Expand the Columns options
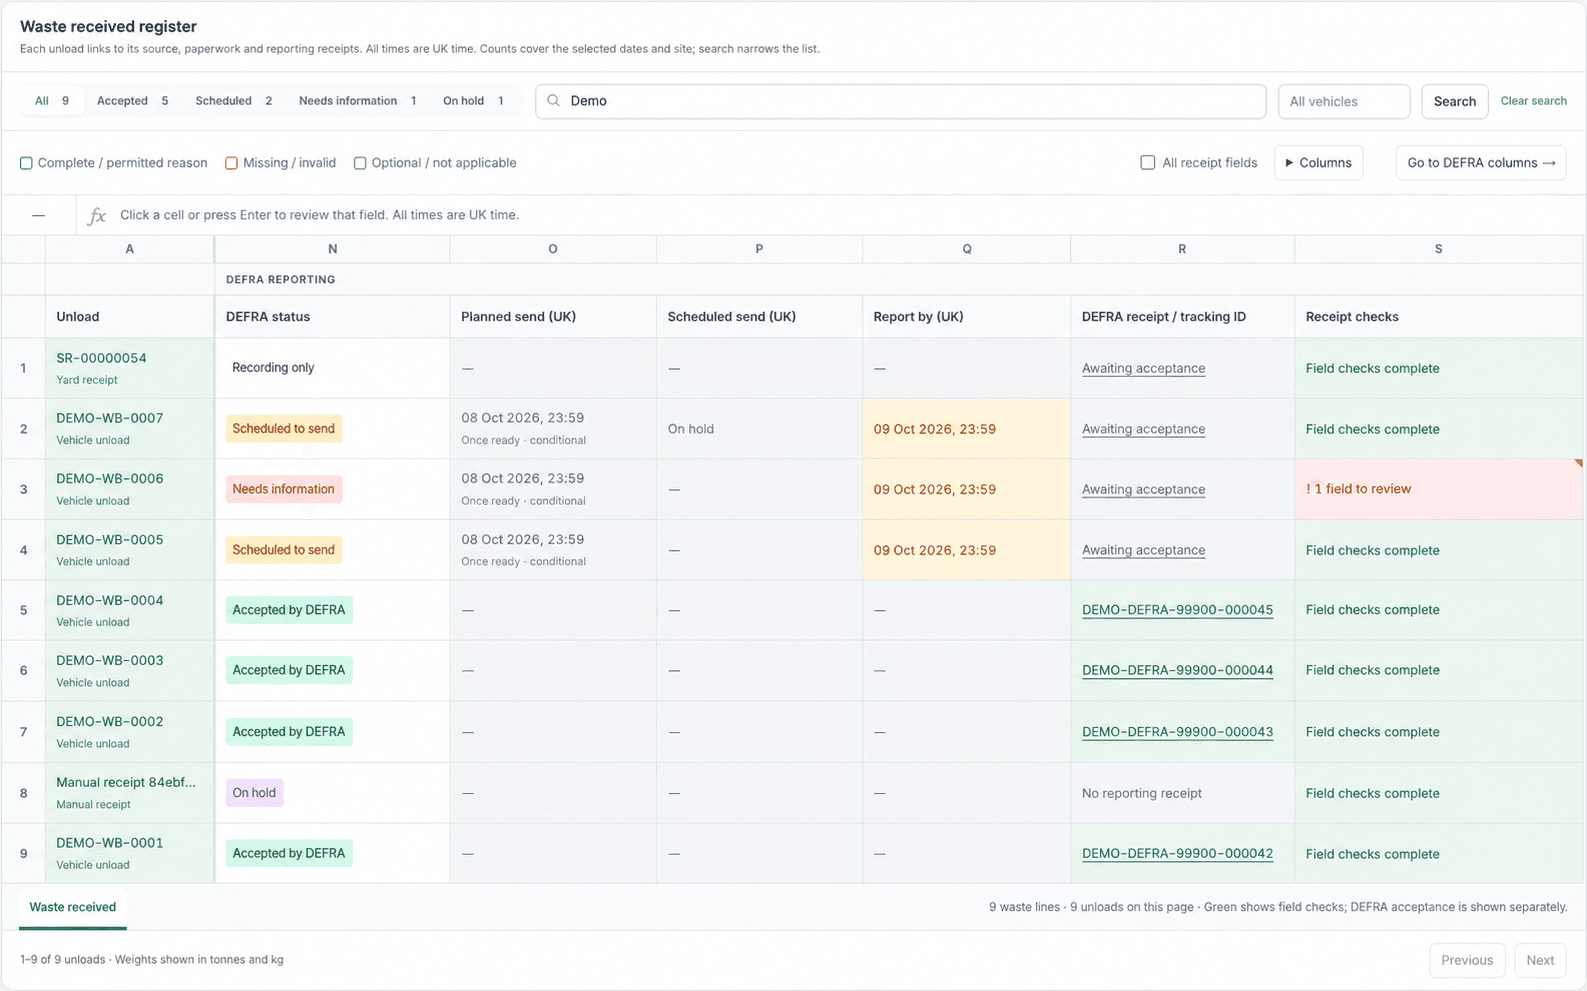 tap(1318, 163)
